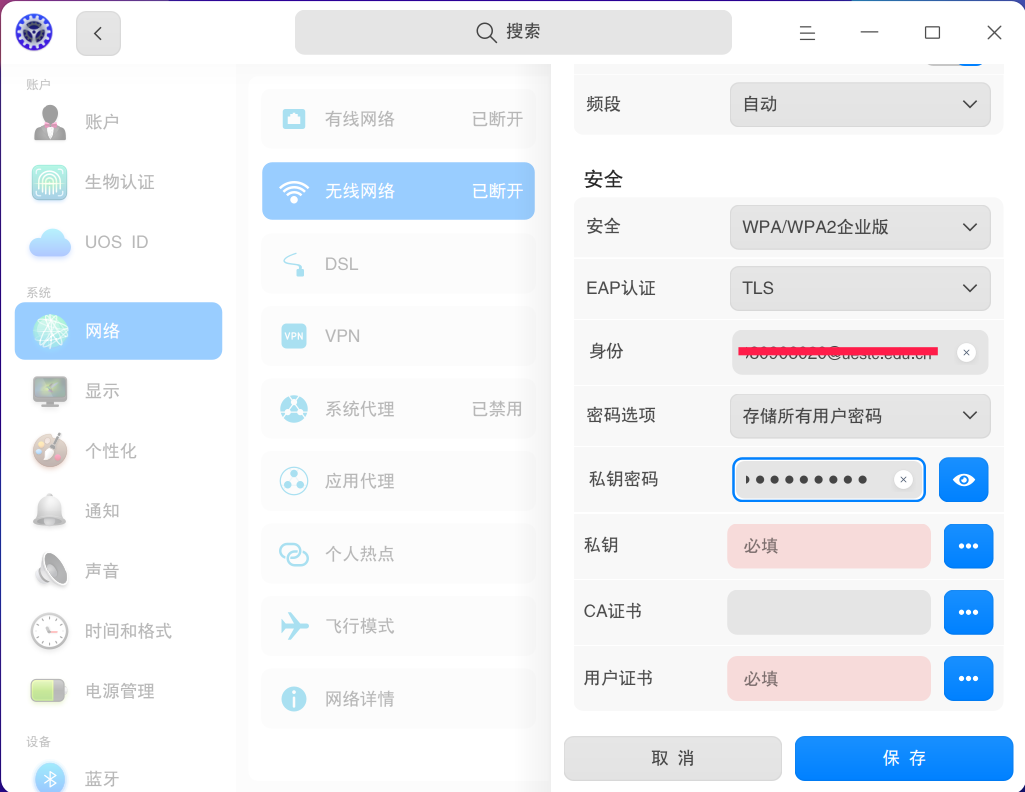
Task: Click the 个性化 palette icon
Action: (x=50, y=450)
